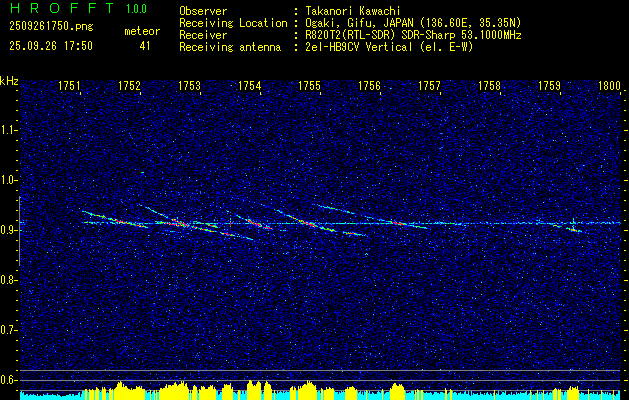Click the 1759 time marker

pyautogui.click(x=550, y=85)
